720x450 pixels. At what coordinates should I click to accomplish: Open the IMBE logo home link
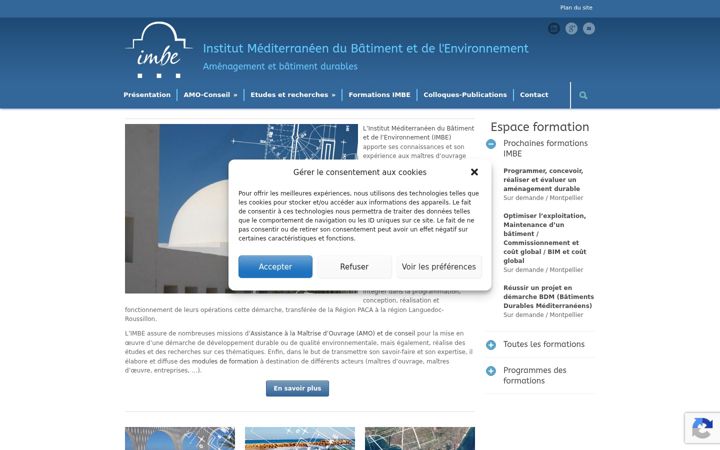click(159, 50)
